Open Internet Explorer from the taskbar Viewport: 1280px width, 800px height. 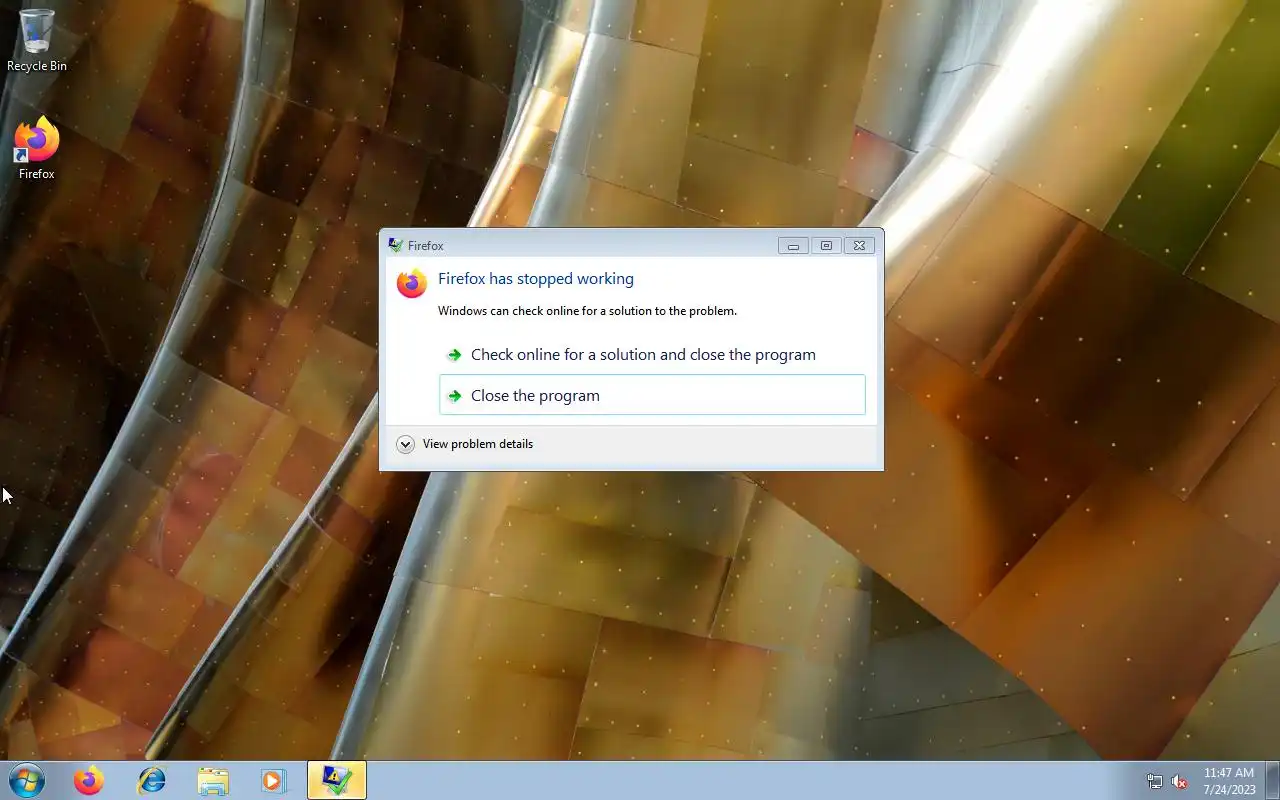tap(151, 780)
